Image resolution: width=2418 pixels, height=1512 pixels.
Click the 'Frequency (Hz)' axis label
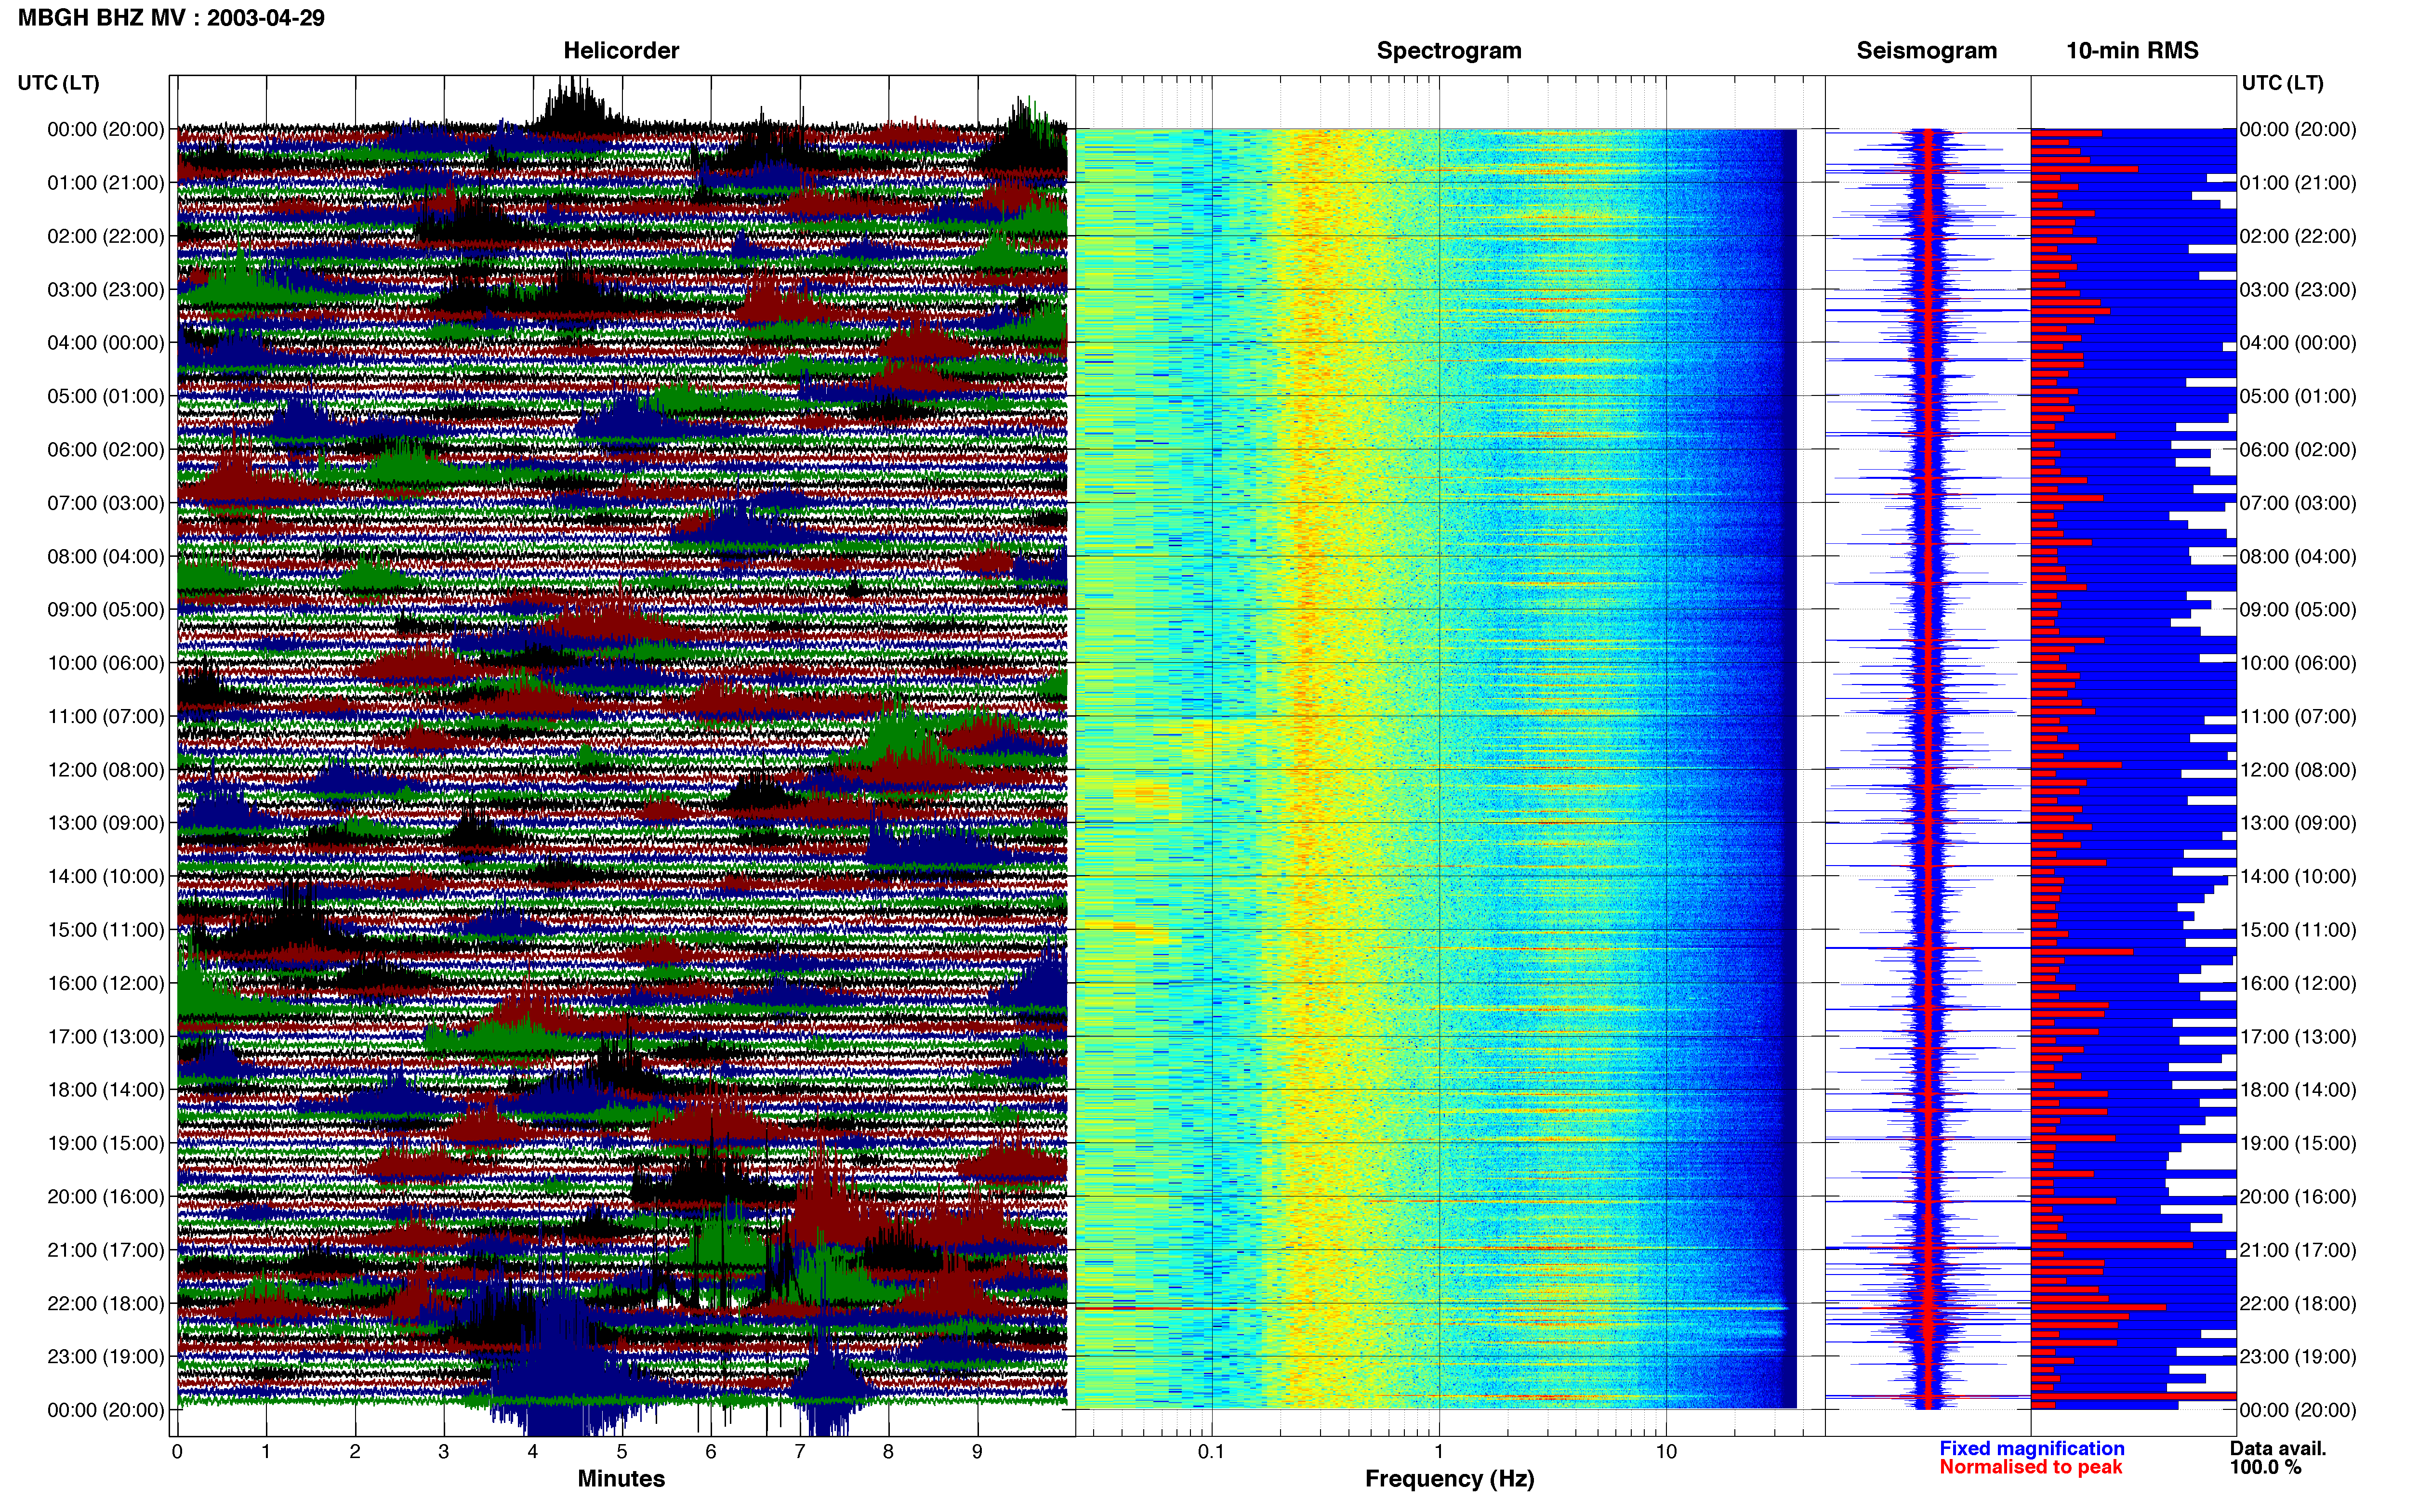[1449, 1479]
